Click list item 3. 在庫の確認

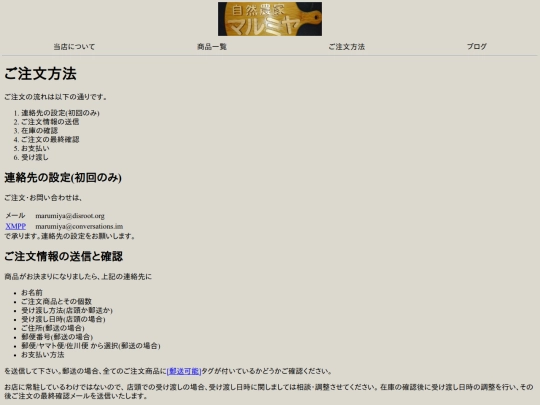point(40,131)
